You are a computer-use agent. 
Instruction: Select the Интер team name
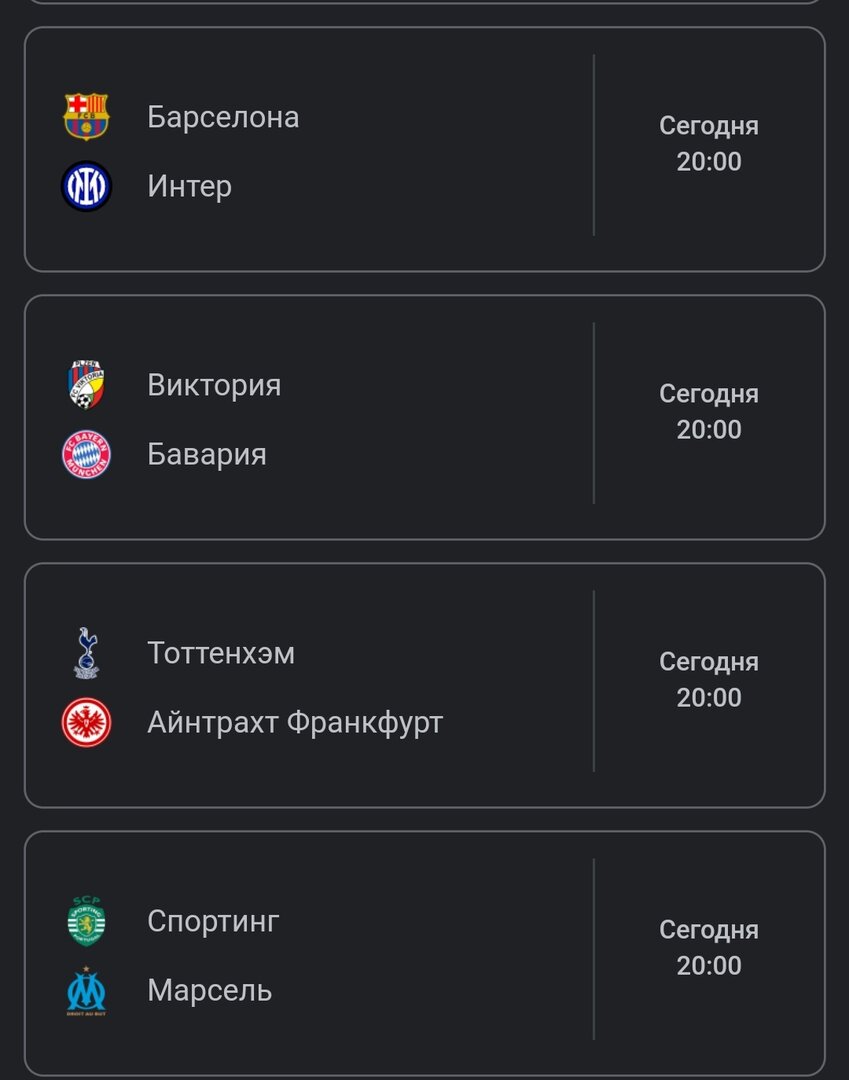(x=190, y=187)
